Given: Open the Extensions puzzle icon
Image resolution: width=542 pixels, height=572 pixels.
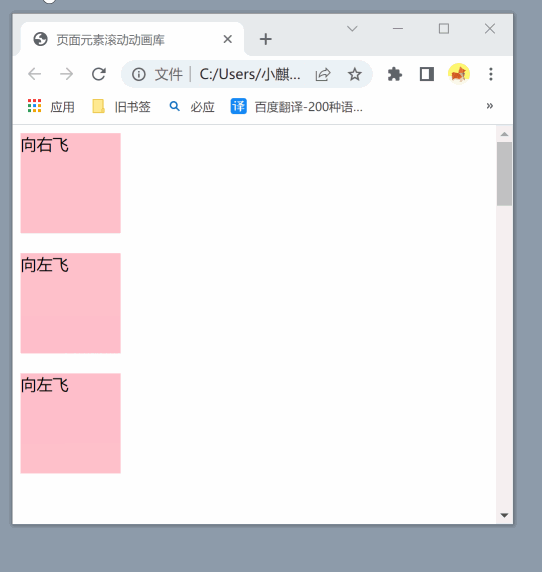Looking at the screenshot, I should [x=395, y=74].
